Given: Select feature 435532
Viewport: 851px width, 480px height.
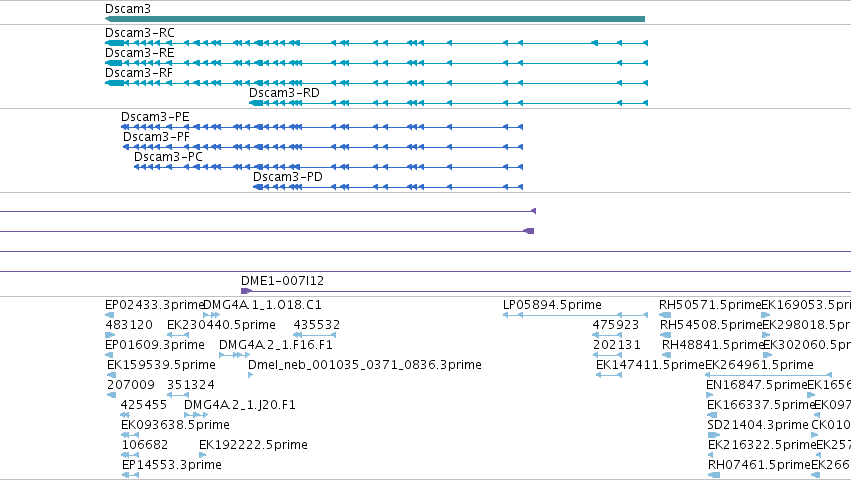Looking at the screenshot, I should [317, 325].
